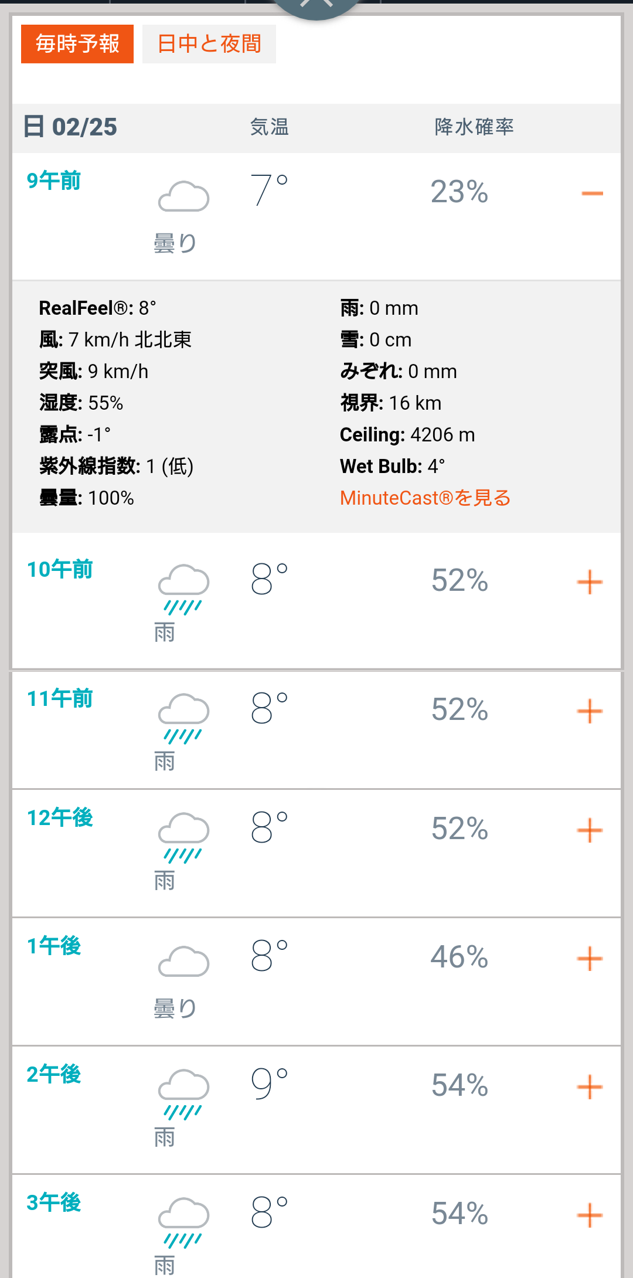Expand the 3午後 forecast details

(x=590, y=1215)
